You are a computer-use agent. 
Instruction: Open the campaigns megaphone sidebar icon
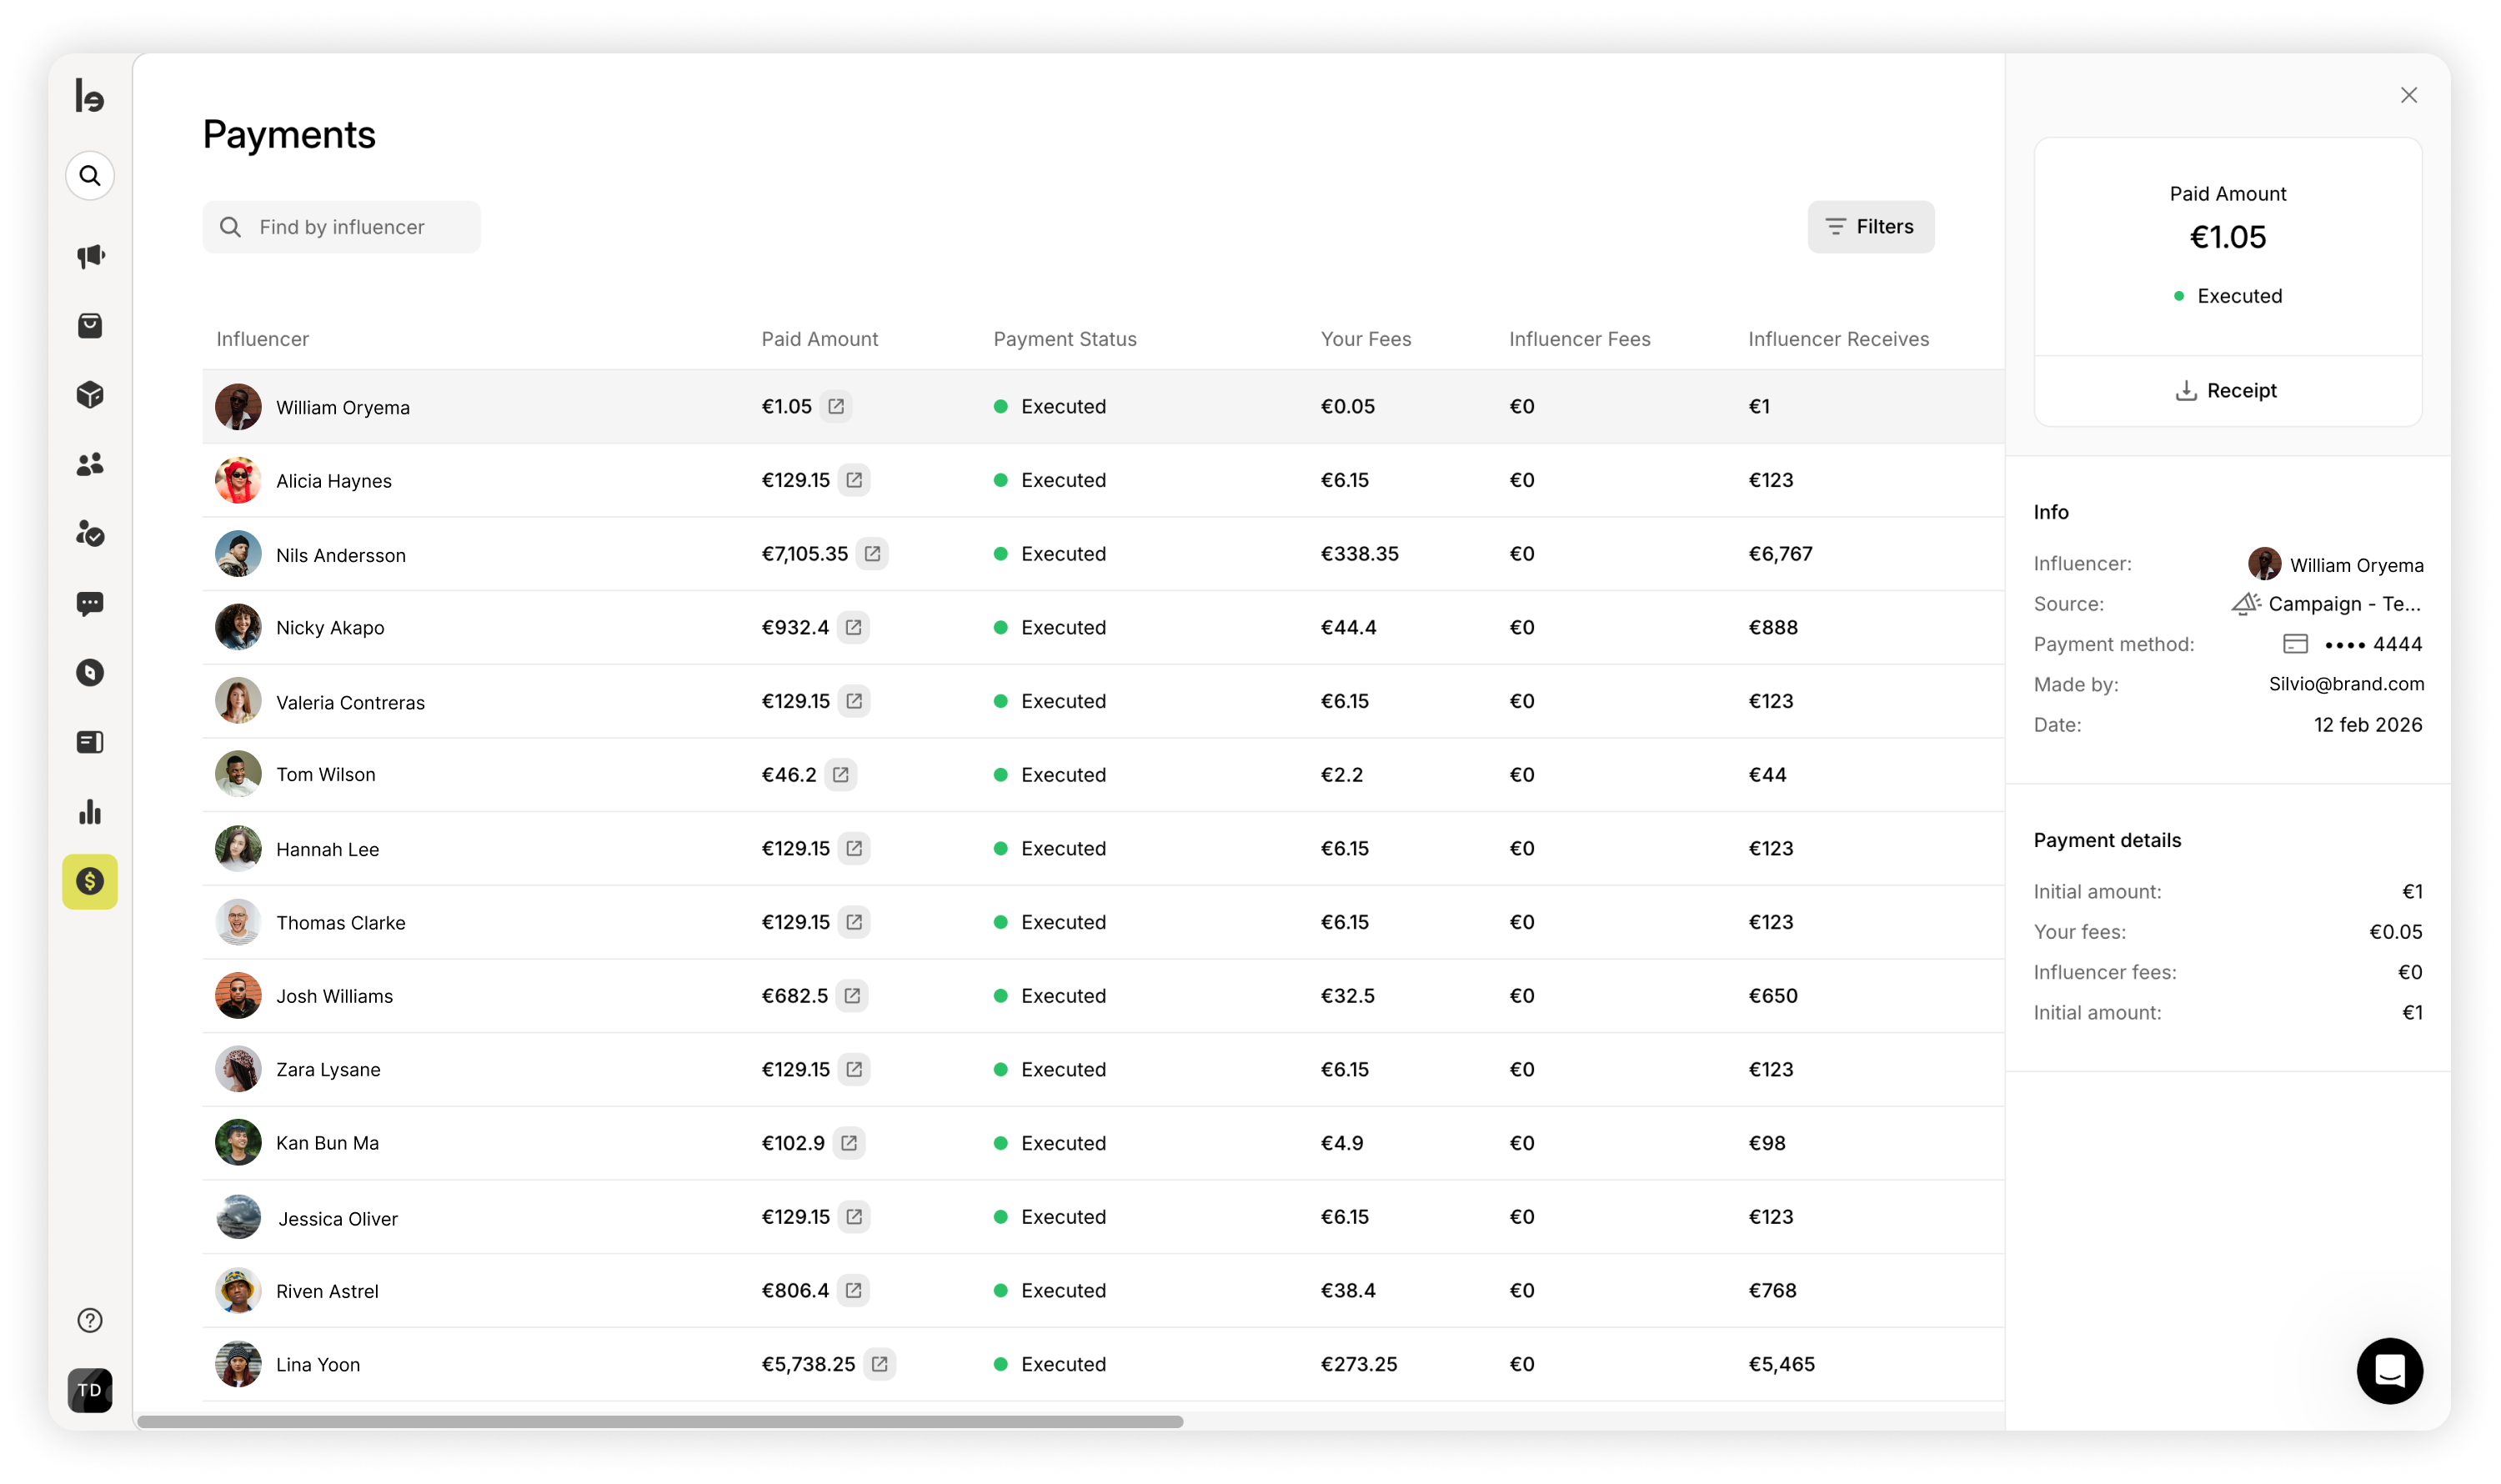[90, 256]
